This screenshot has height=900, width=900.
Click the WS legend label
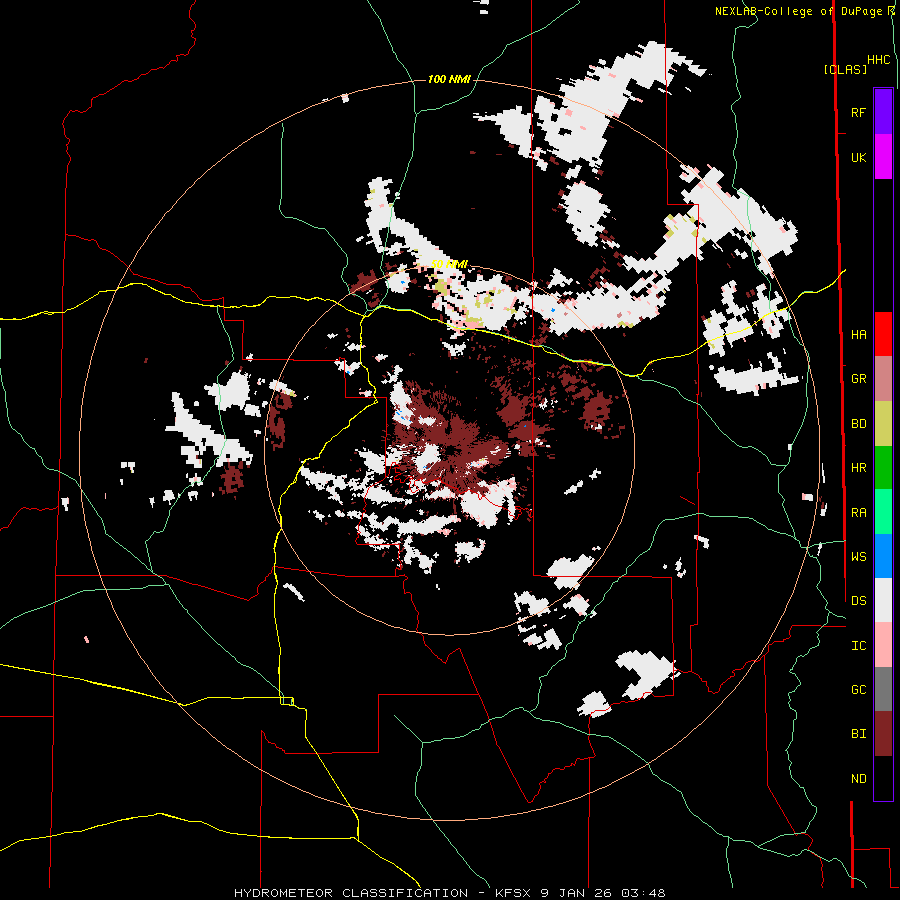pyautogui.click(x=859, y=556)
